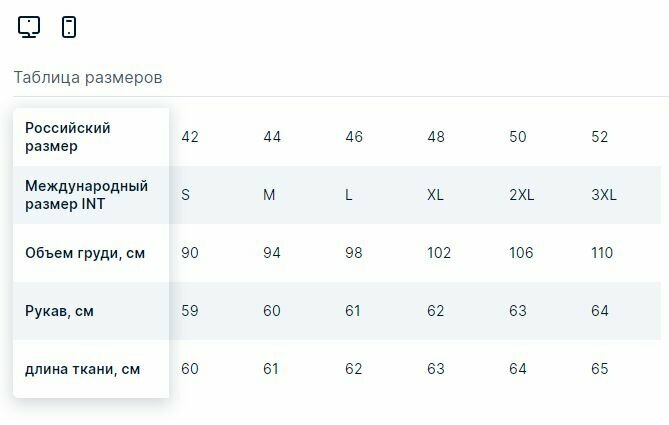Click international size 2XL cell
Image resolution: width=669 pixels, height=425 pixels.
(522, 195)
